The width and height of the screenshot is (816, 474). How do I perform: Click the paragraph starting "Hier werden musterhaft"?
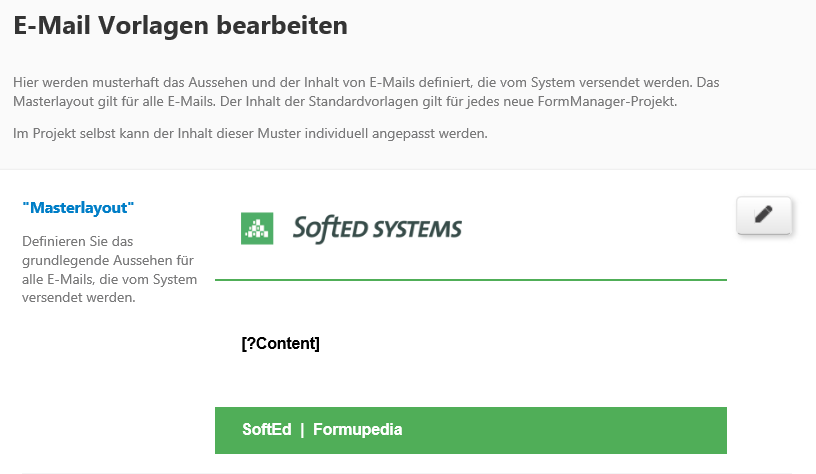click(x=366, y=92)
